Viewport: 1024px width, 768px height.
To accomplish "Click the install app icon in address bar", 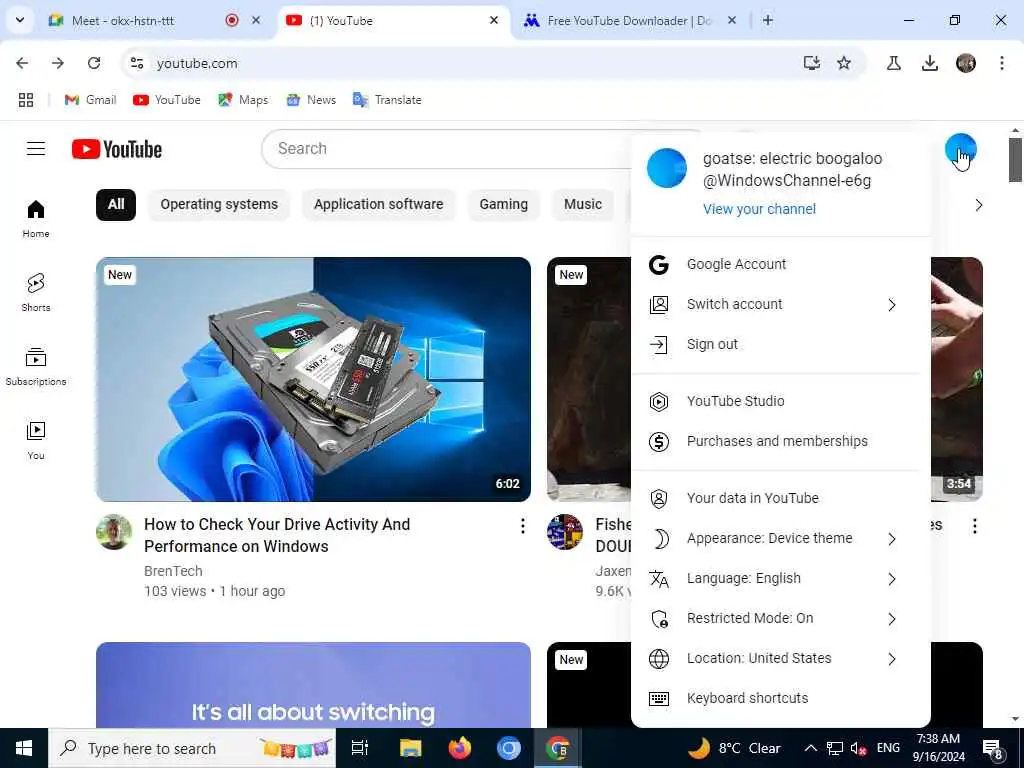I will pyautogui.click(x=811, y=63).
